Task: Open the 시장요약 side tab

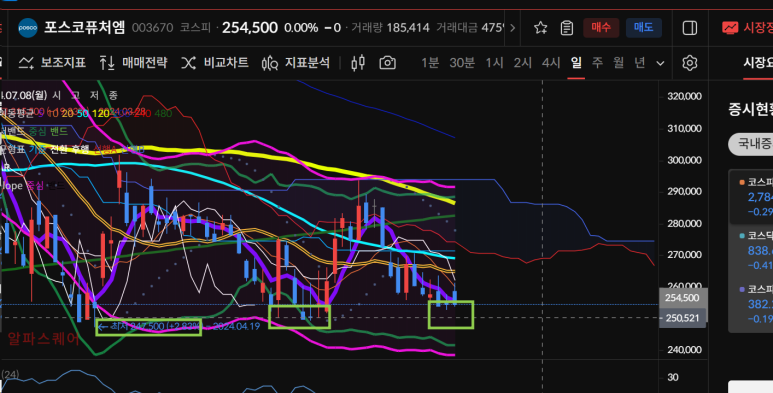Action: click(x=758, y=63)
